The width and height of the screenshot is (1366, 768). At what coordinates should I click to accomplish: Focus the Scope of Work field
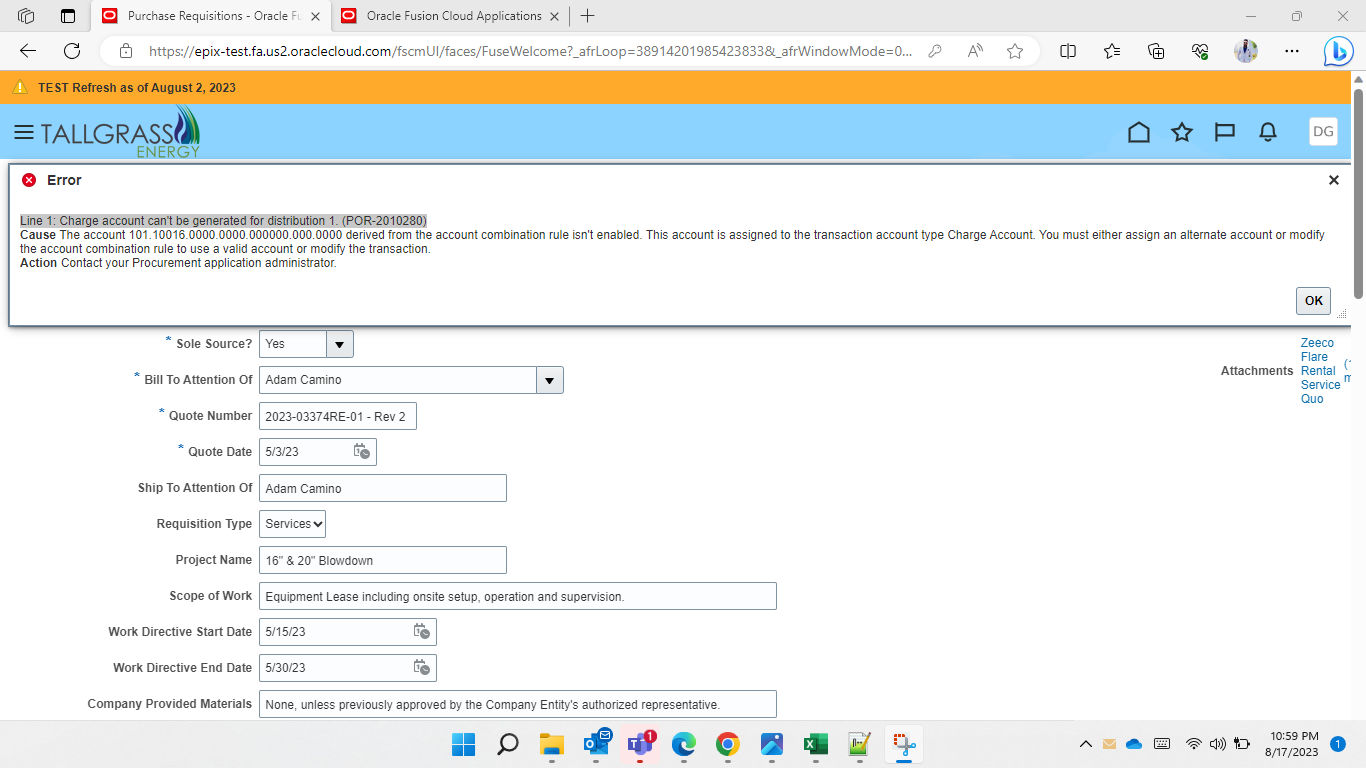tap(518, 596)
